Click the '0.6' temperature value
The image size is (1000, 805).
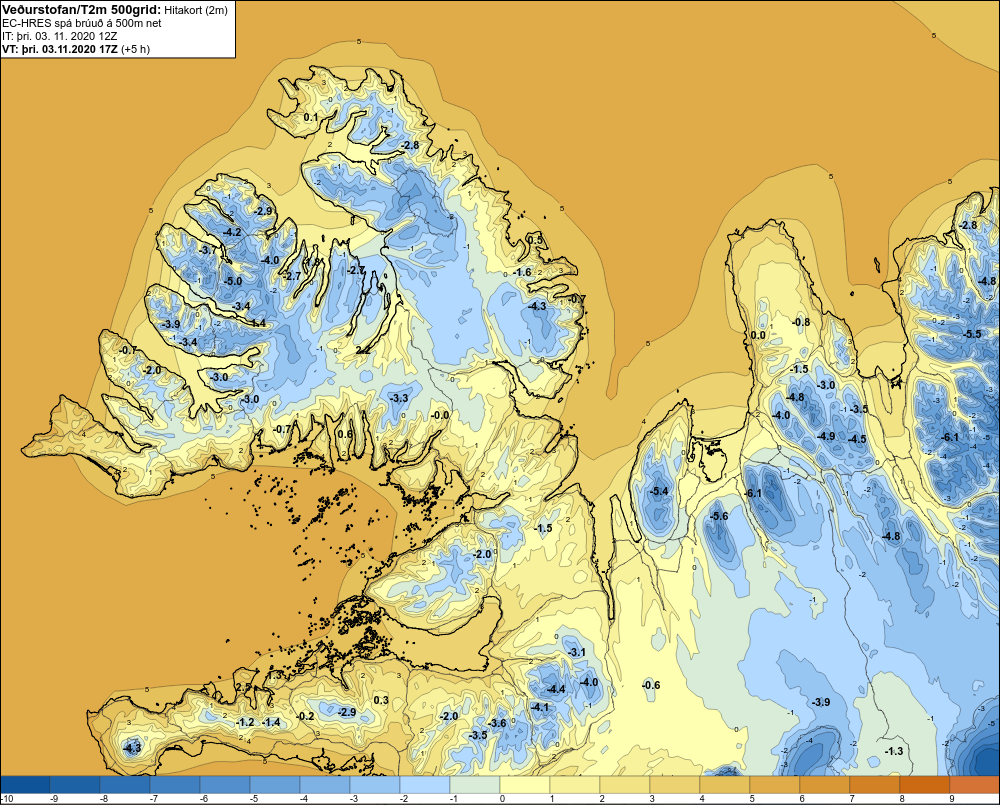point(344,434)
